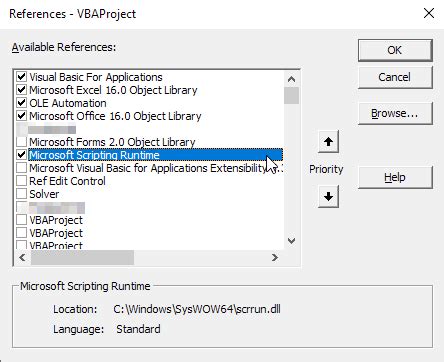
Task: Close the References dialog with X
Action: pos(429,14)
